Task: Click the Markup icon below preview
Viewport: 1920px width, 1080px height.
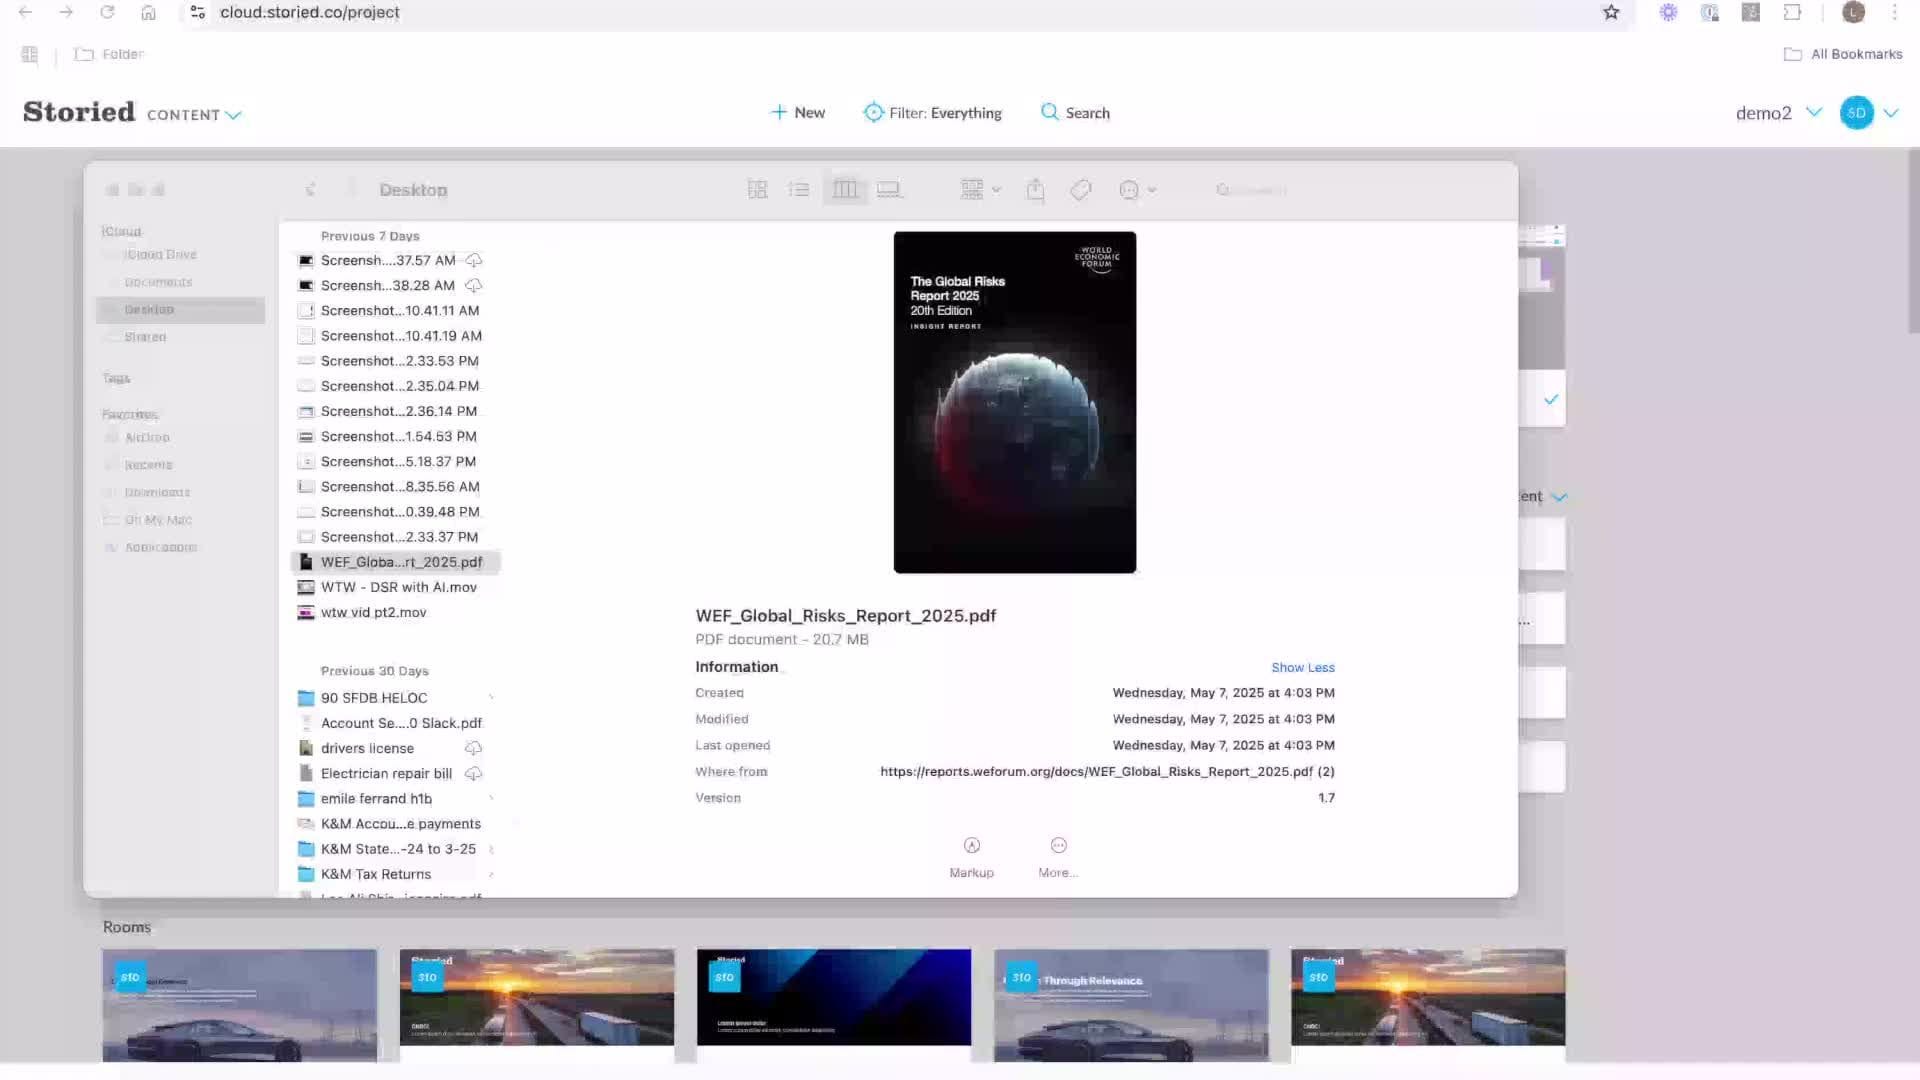Action: 971,846
